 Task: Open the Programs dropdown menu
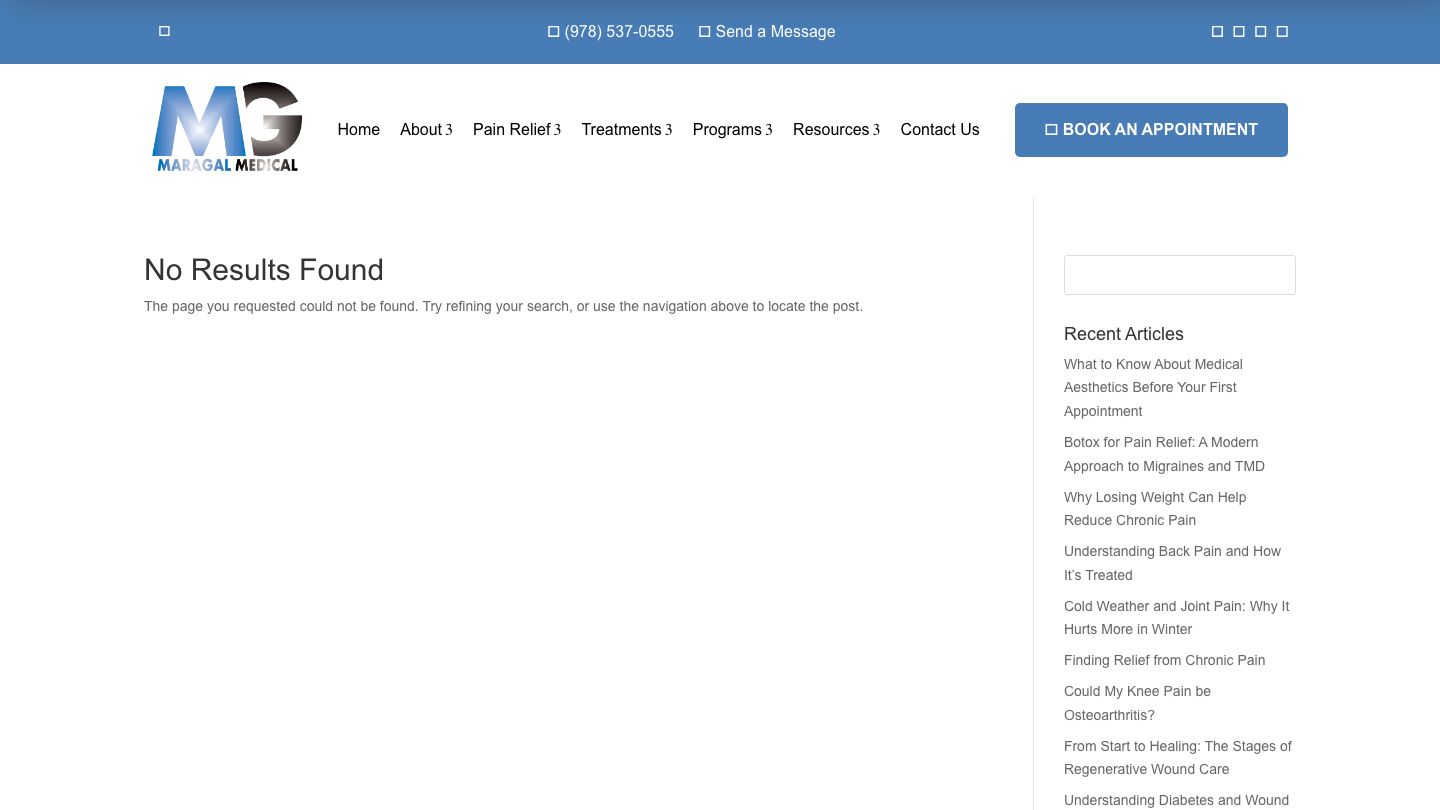click(x=732, y=130)
